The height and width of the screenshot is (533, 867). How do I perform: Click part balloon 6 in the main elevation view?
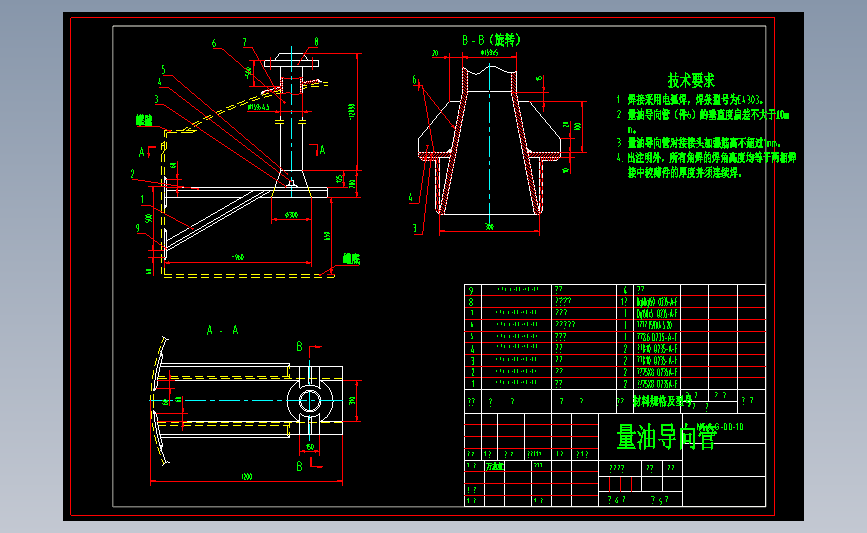click(x=214, y=43)
